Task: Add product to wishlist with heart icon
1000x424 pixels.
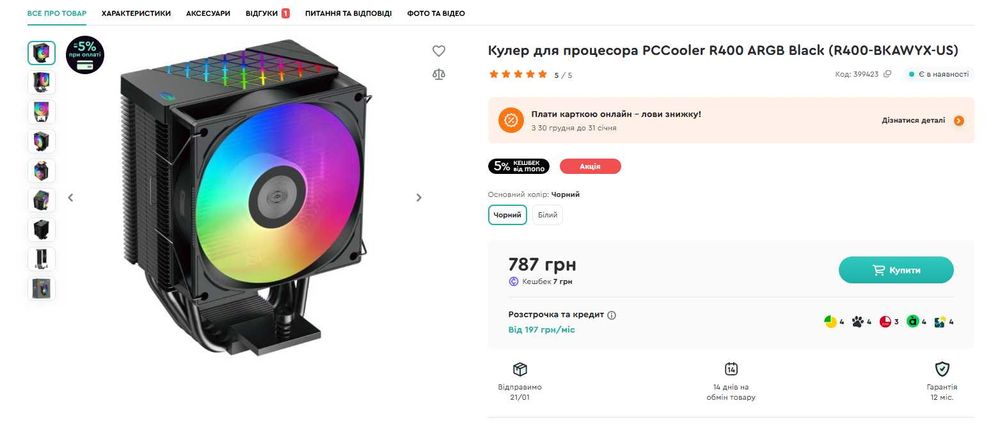Action: click(x=438, y=51)
